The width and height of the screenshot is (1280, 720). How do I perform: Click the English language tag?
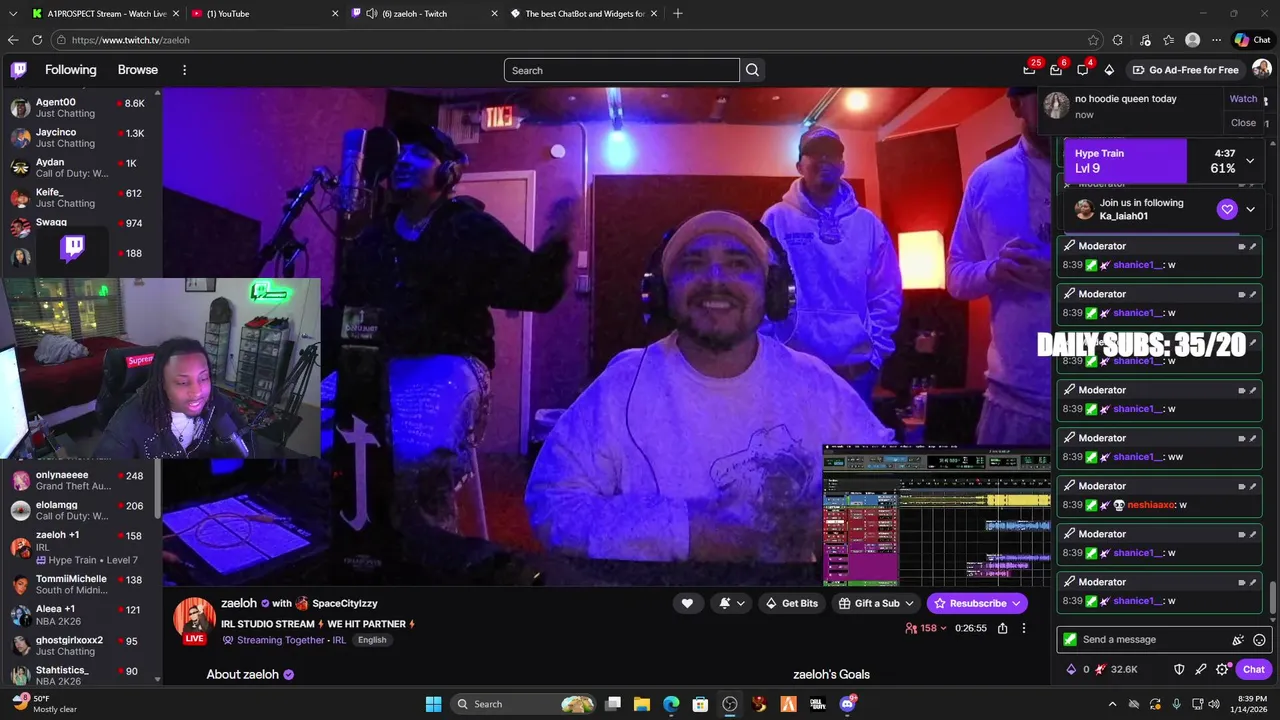372,640
